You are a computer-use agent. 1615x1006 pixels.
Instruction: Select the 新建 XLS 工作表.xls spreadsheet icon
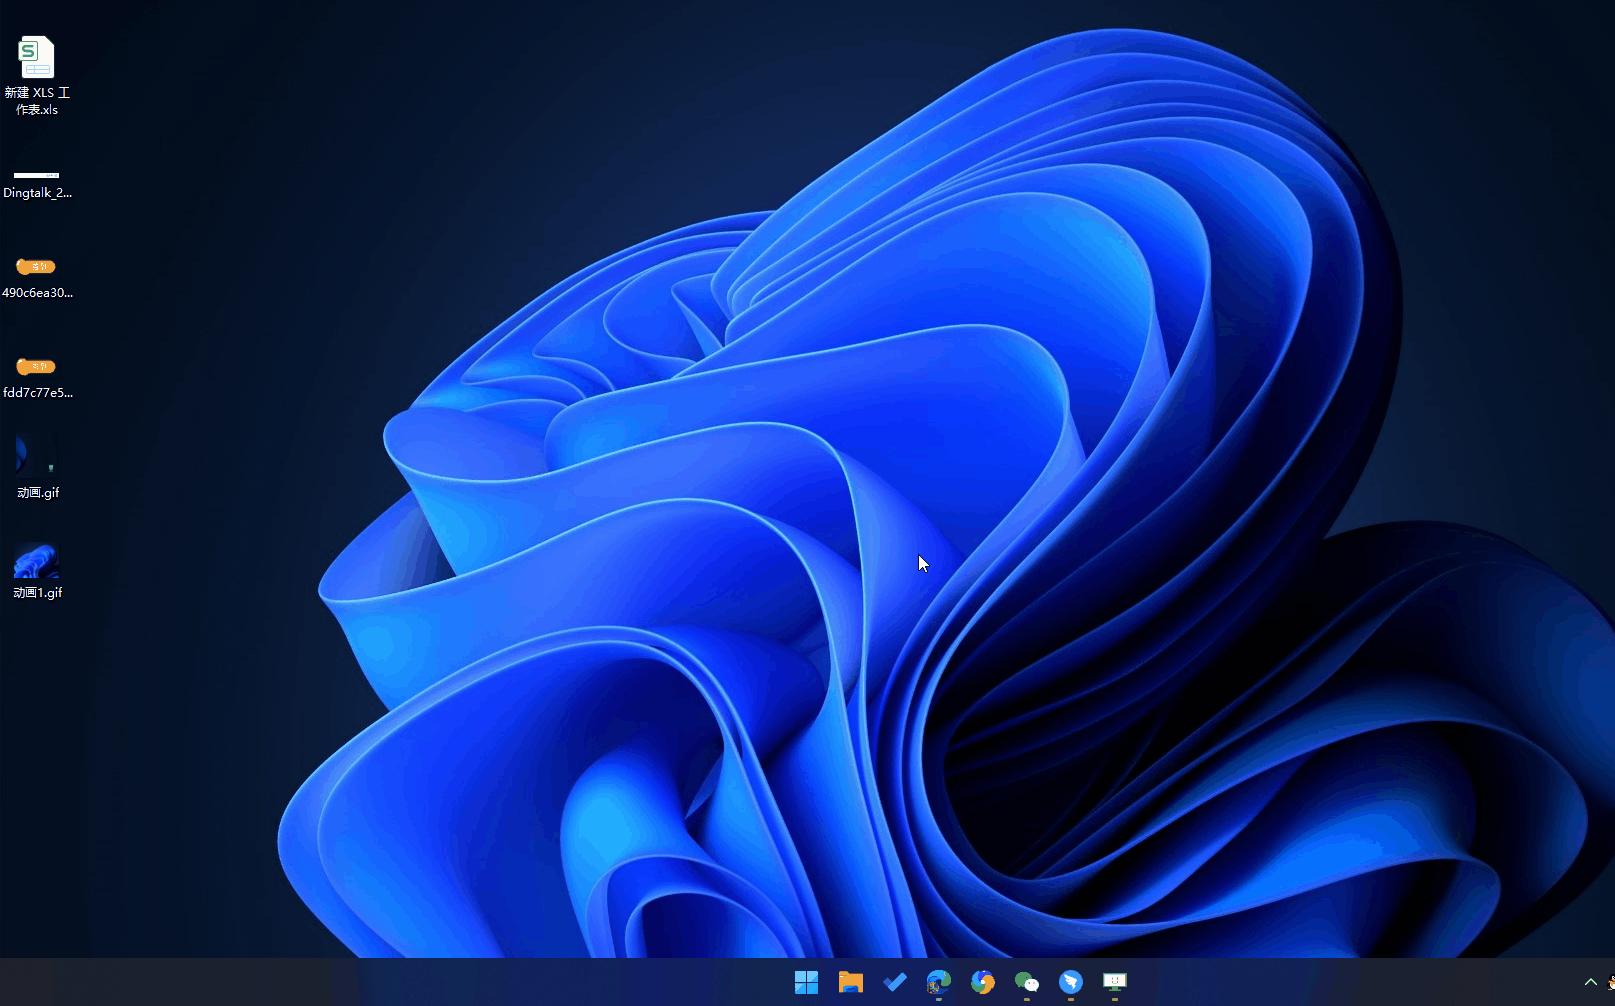tap(36, 57)
